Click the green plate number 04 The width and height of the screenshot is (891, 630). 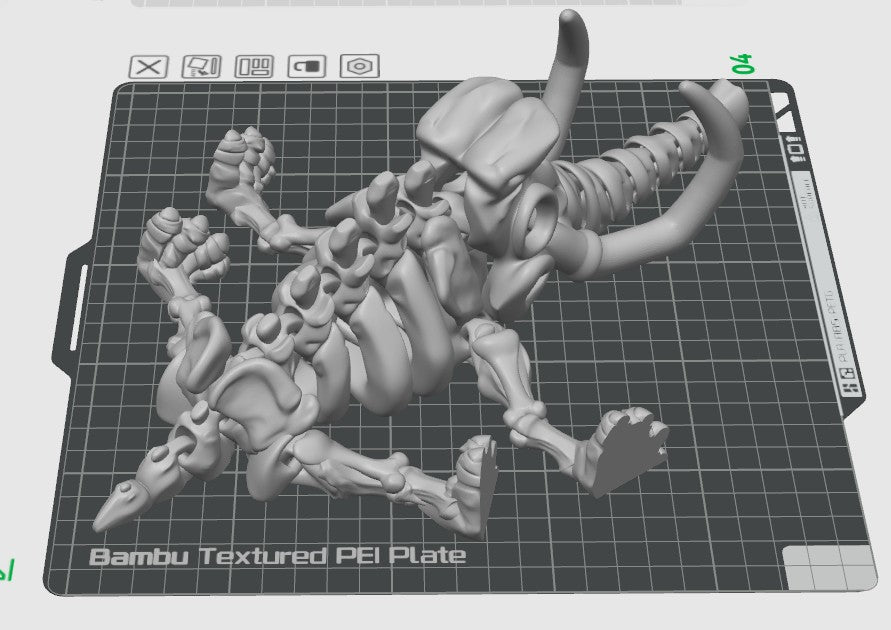coord(743,63)
